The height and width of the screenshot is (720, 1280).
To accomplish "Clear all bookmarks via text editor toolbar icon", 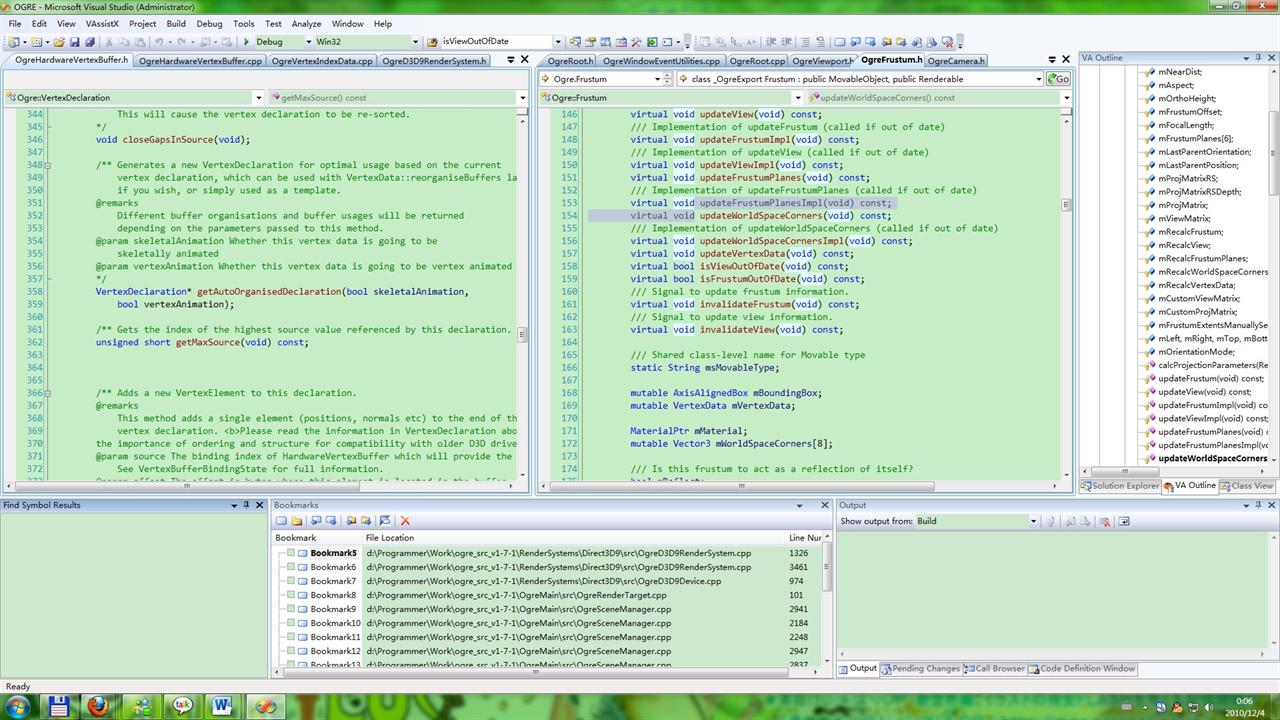I will coord(947,42).
